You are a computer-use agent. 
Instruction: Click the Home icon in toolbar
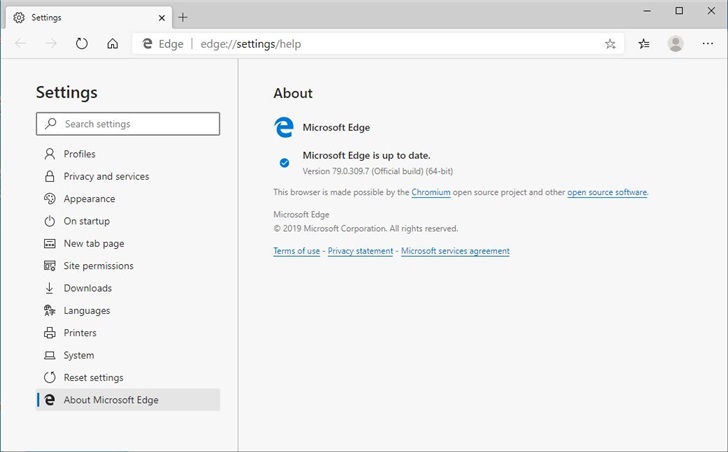click(x=112, y=44)
